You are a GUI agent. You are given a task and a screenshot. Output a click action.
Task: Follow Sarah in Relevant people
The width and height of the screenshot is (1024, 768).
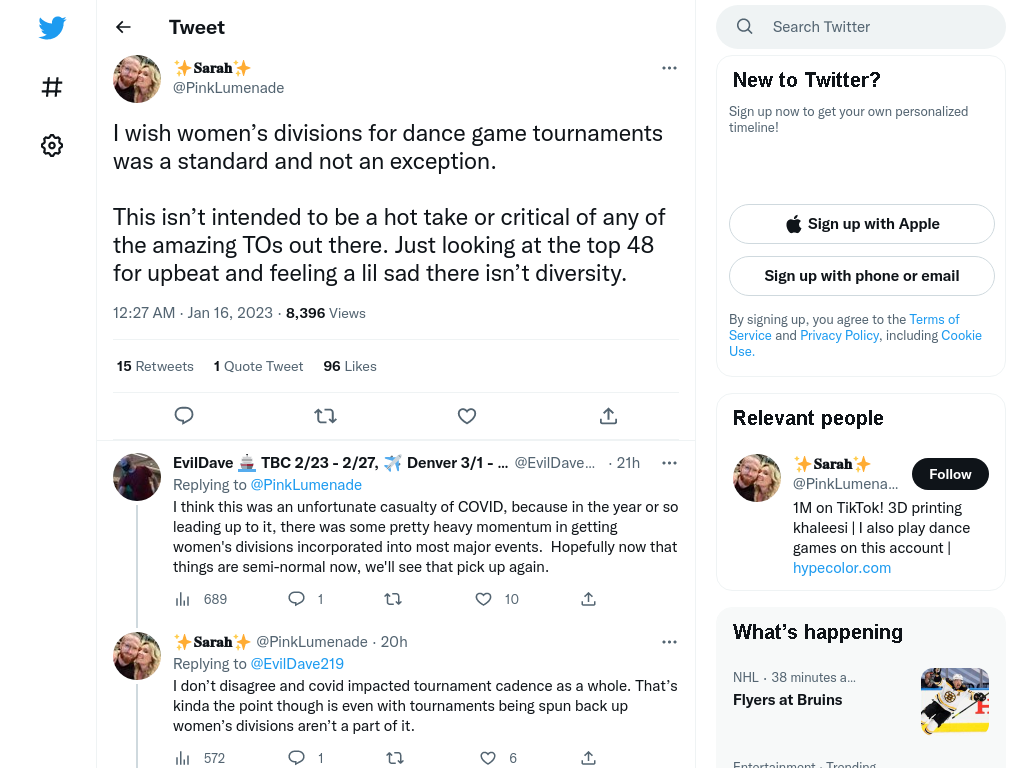click(x=950, y=474)
